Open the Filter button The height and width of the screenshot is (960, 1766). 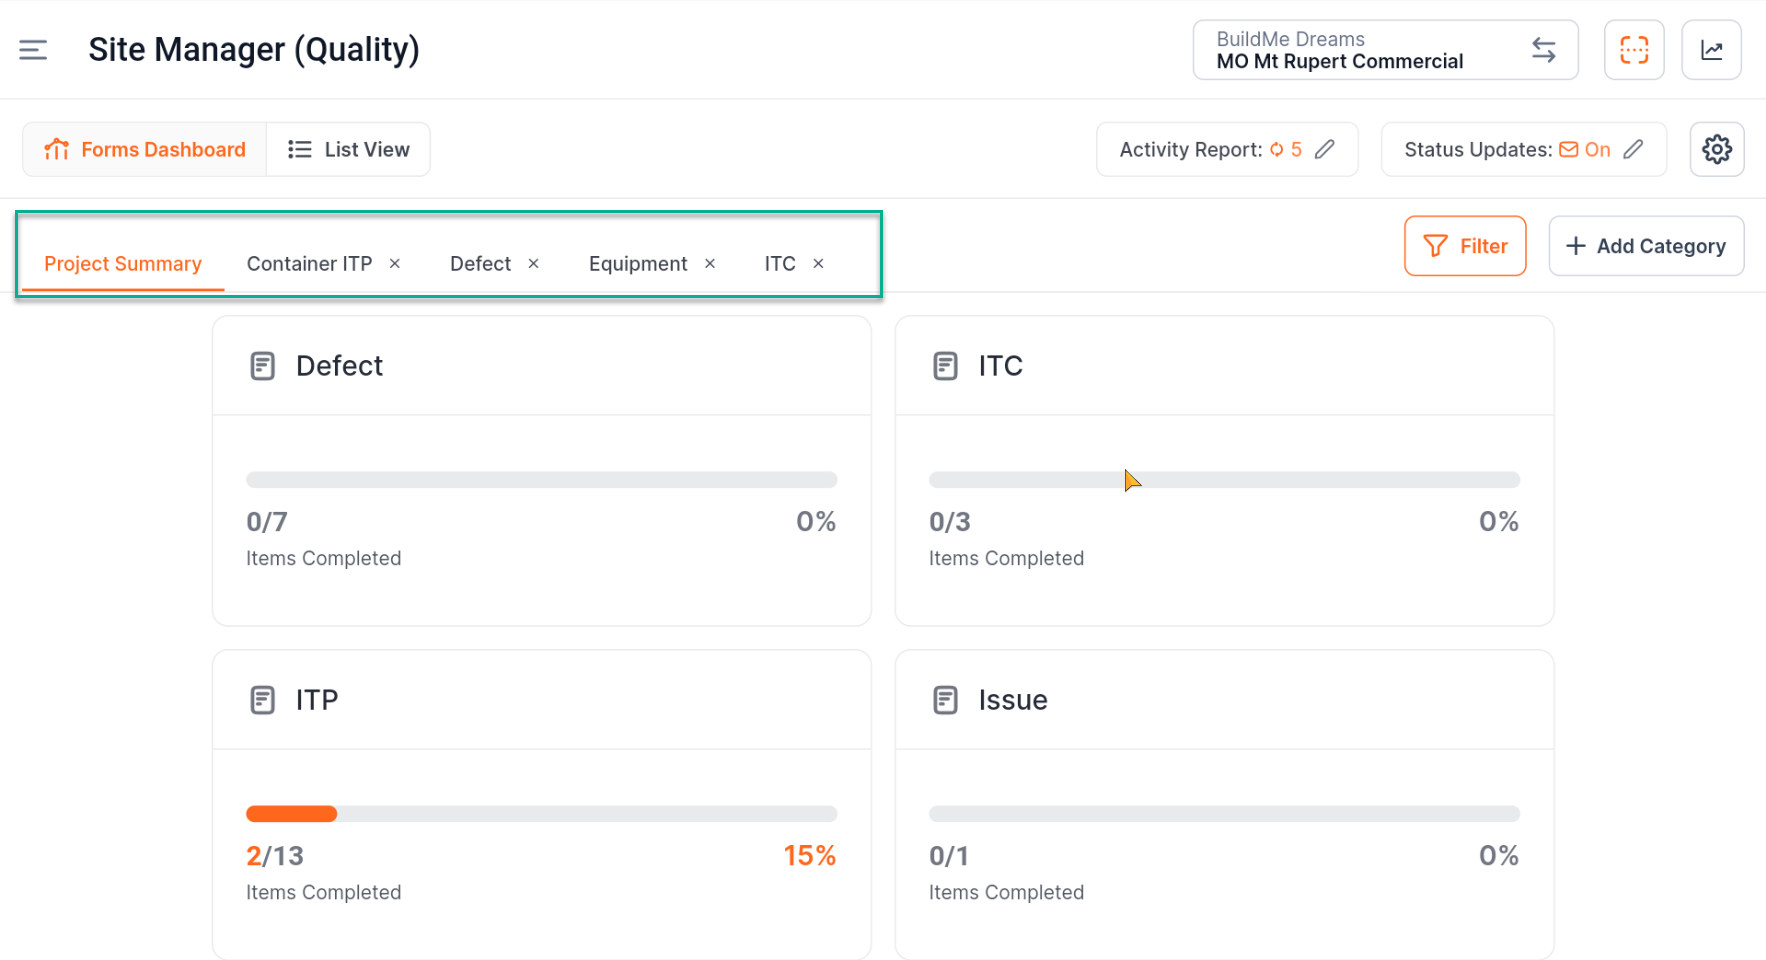pyautogui.click(x=1465, y=246)
